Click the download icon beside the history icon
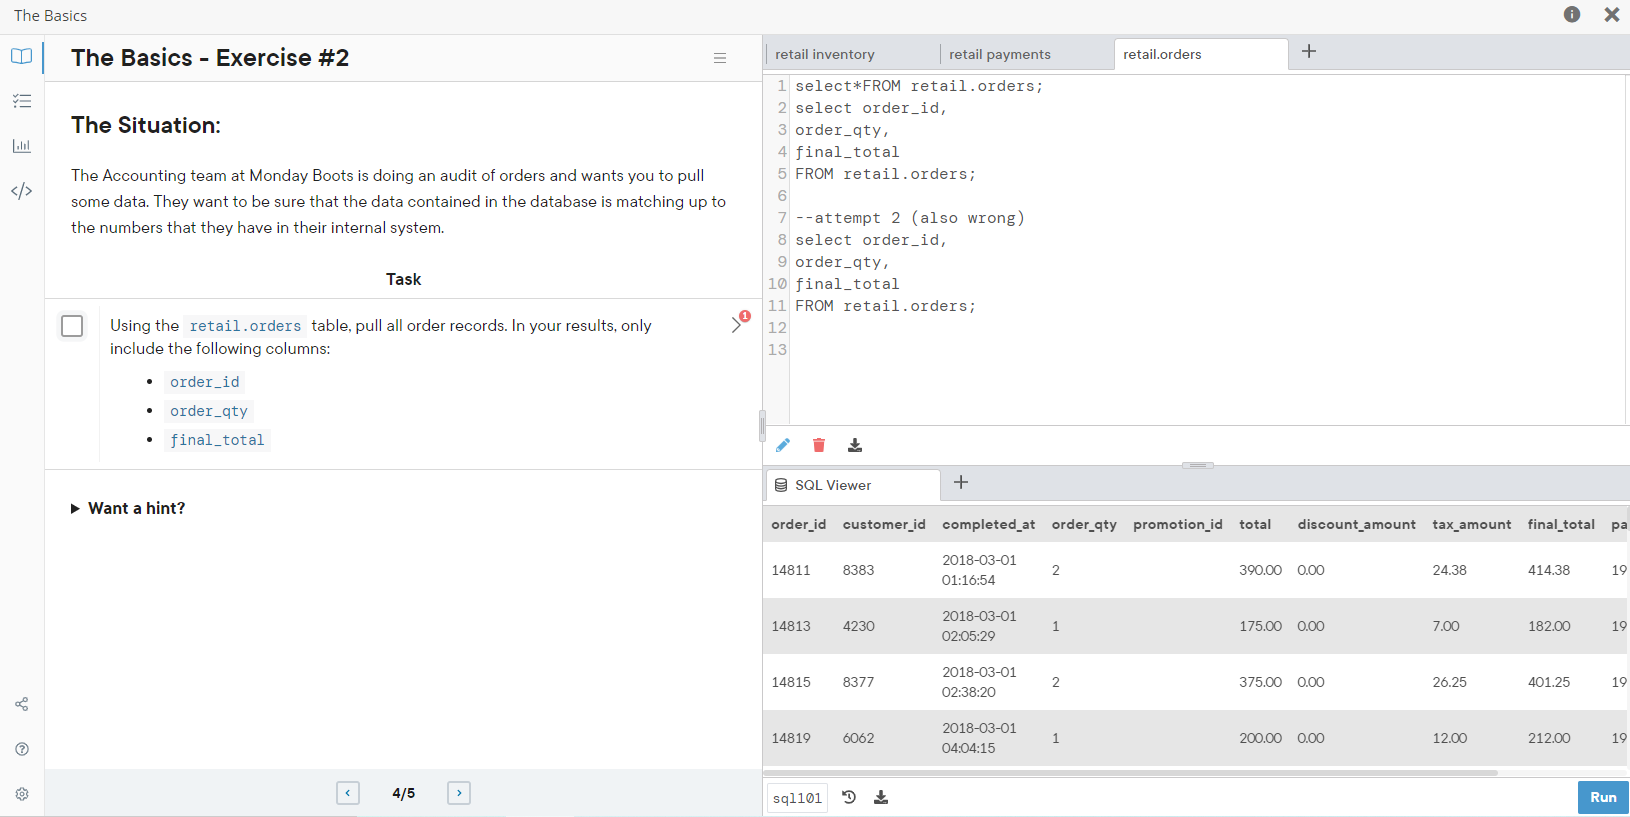This screenshot has width=1630, height=817. click(881, 797)
